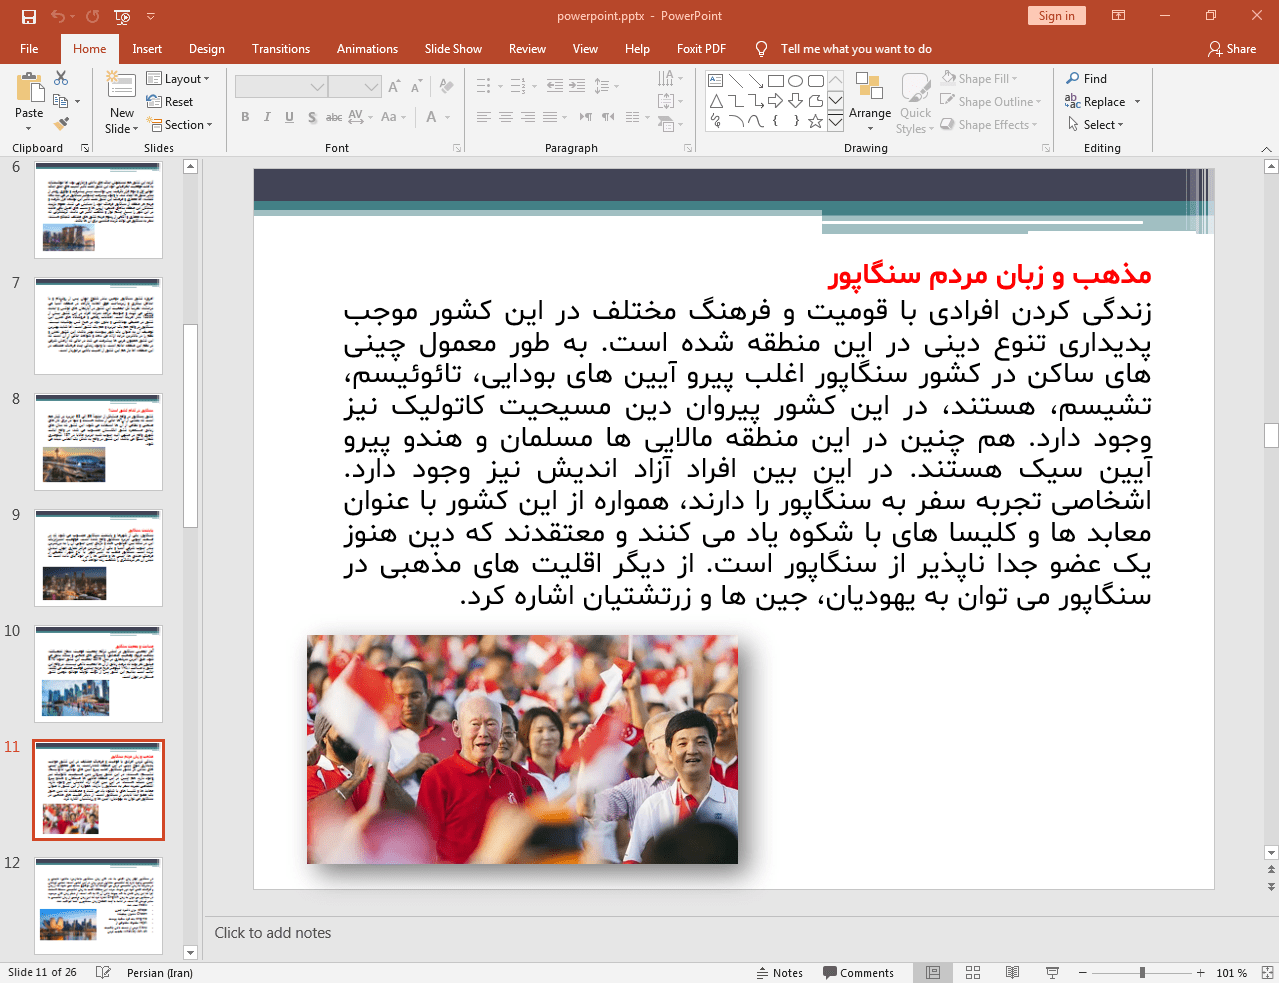This screenshot has width=1279, height=983.
Task: Save the presentation with the Save icon
Action: (x=29, y=16)
